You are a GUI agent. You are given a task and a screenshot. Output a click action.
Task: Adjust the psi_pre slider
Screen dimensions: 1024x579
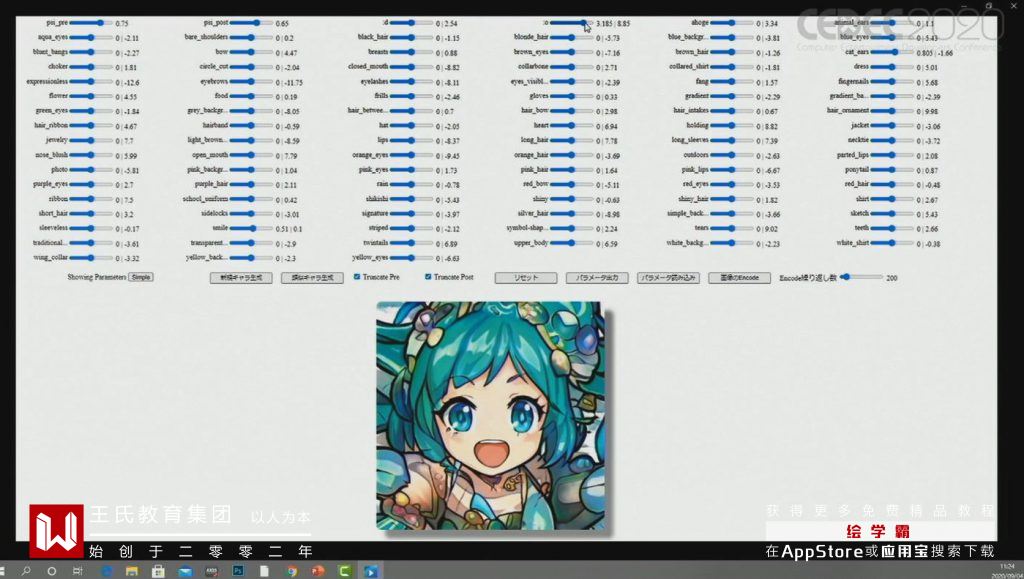pos(91,23)
